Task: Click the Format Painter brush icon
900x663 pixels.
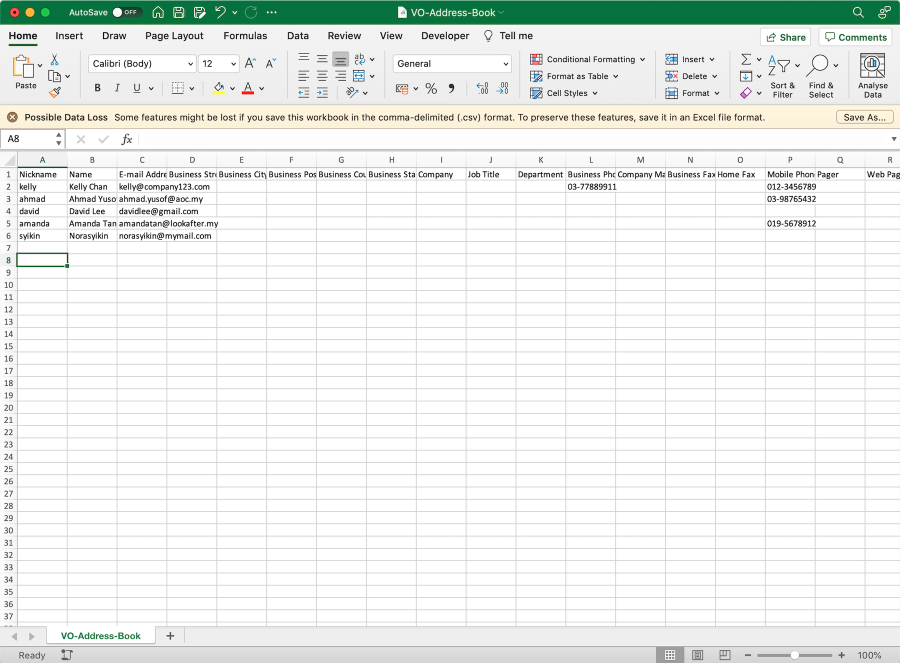Action: 55,93
